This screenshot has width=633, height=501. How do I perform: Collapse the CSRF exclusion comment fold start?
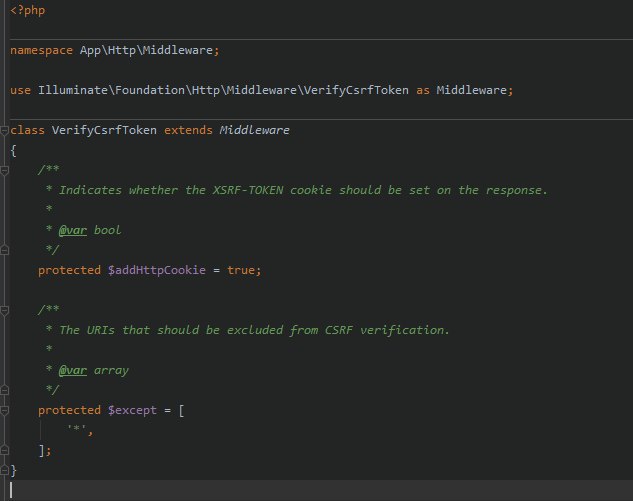coord(4,310)
